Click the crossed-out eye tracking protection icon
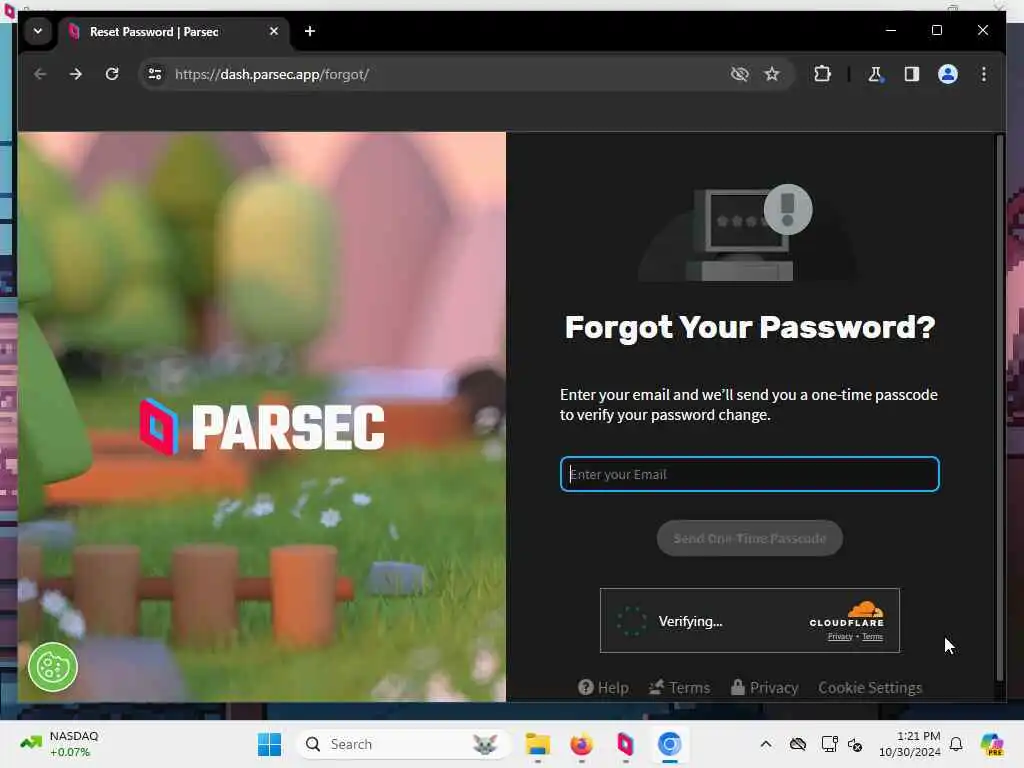This screenshot has width=1024, height=768. pos(739,74)
